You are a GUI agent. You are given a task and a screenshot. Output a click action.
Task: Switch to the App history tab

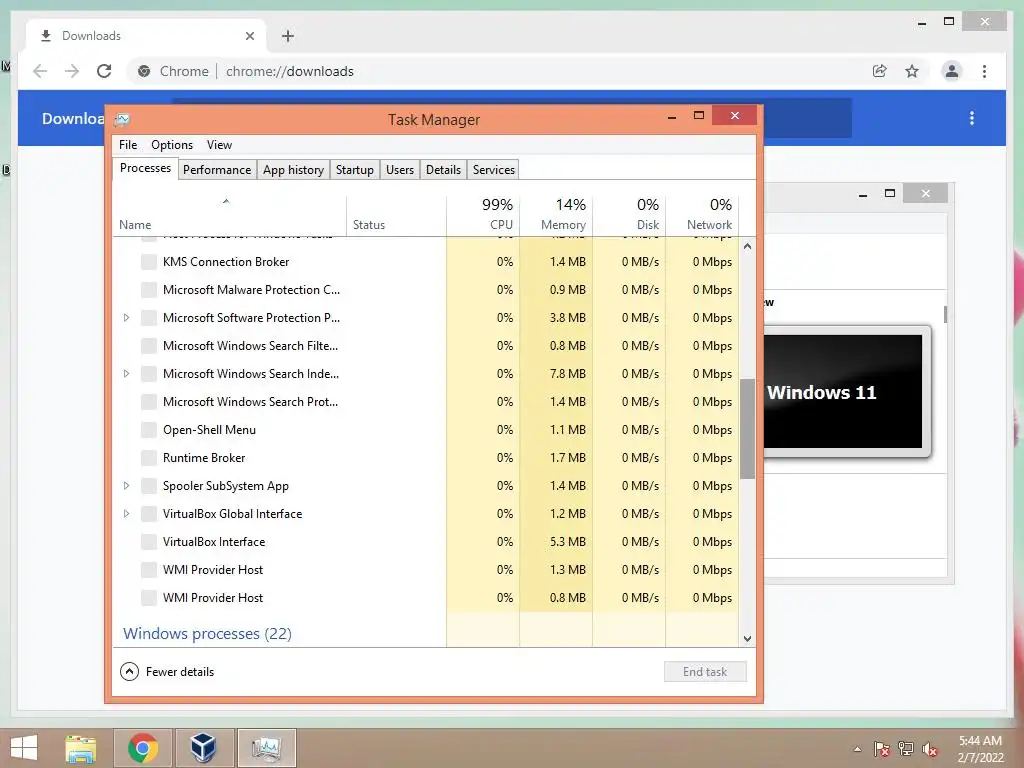tap(293, 170)
